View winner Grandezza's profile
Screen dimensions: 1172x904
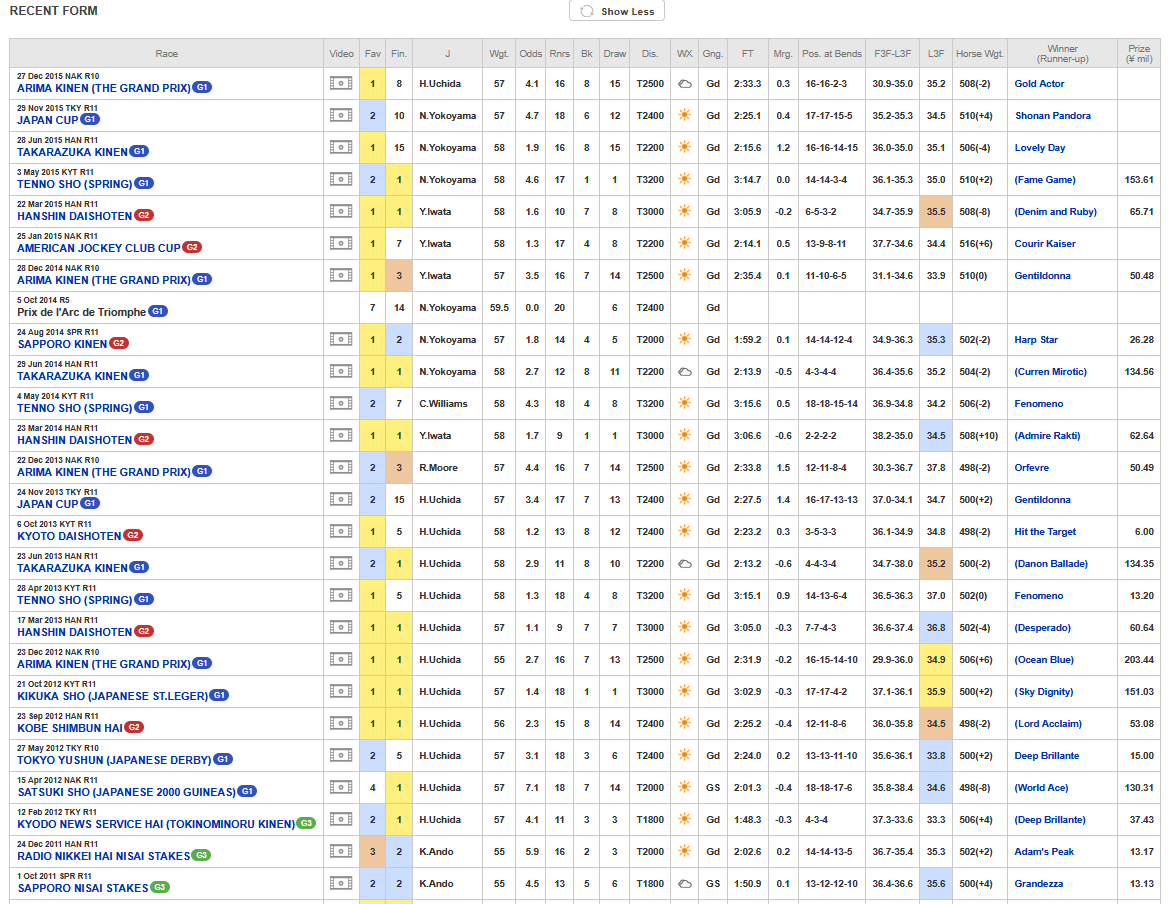[1038, 884]
